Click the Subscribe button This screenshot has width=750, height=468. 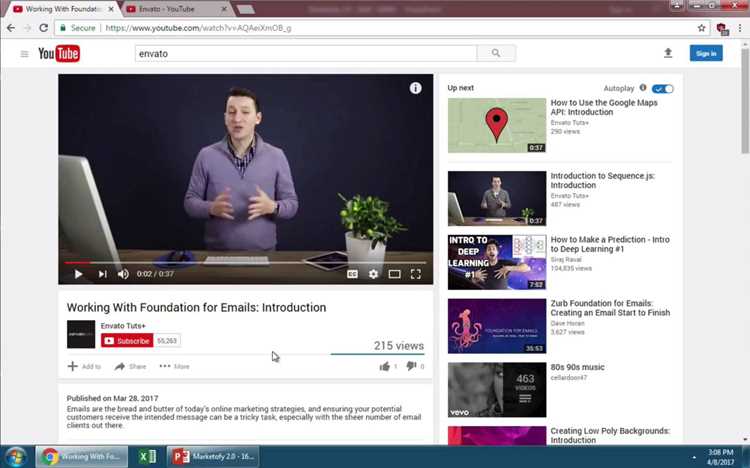pyautogui.click(x=127, y=341)
